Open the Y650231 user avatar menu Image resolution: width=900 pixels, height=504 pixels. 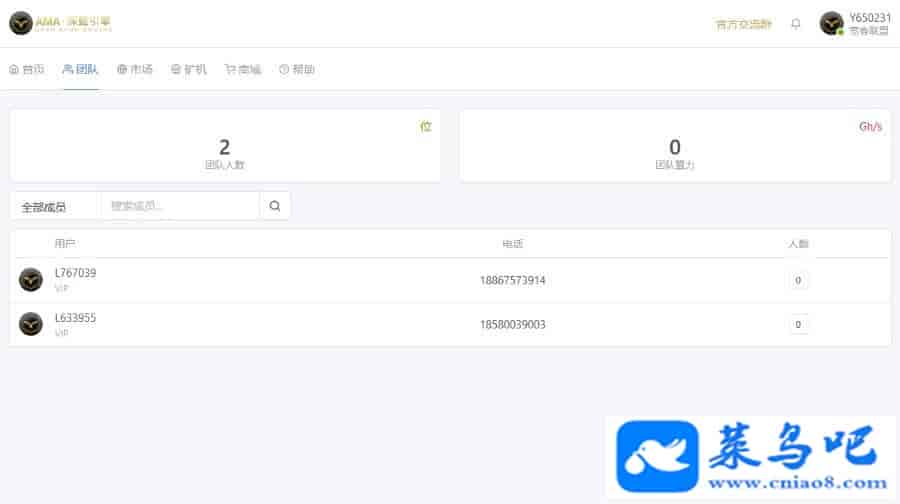831,24
